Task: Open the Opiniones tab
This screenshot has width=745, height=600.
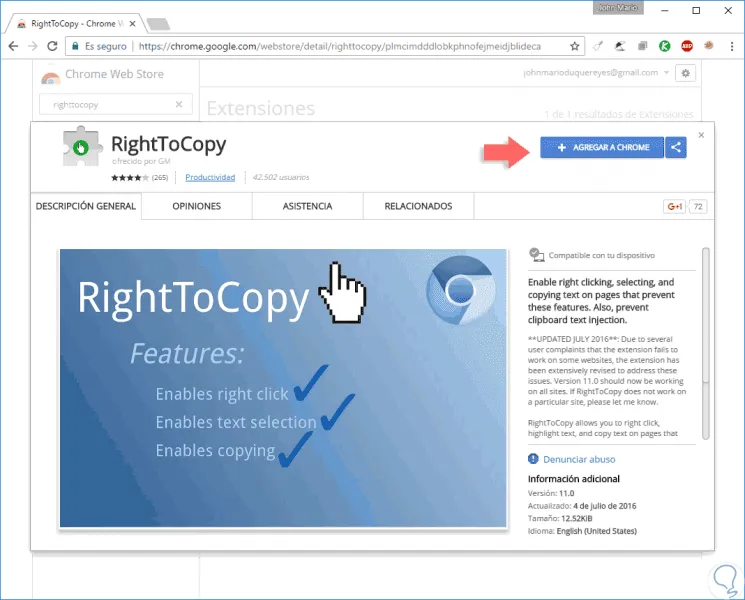Action: [197, 206]
